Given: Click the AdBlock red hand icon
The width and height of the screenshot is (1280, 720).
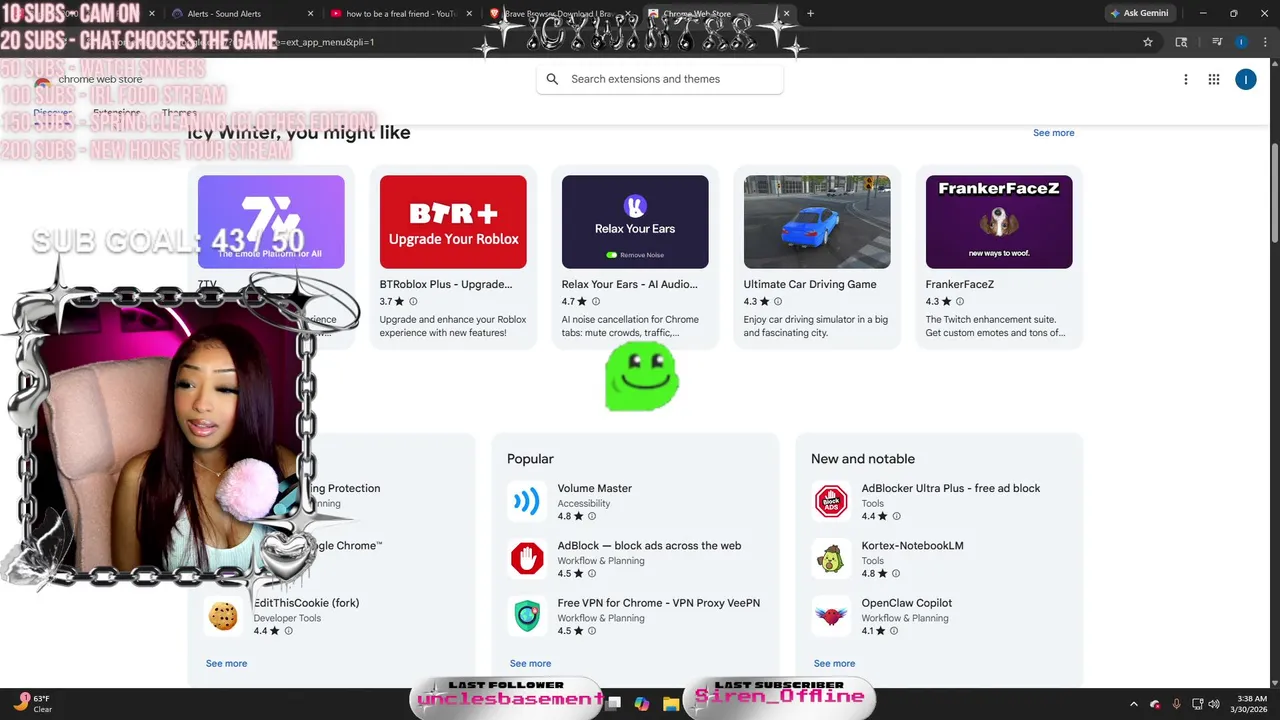Looking at the screenshot, I should tap(527, 559).
